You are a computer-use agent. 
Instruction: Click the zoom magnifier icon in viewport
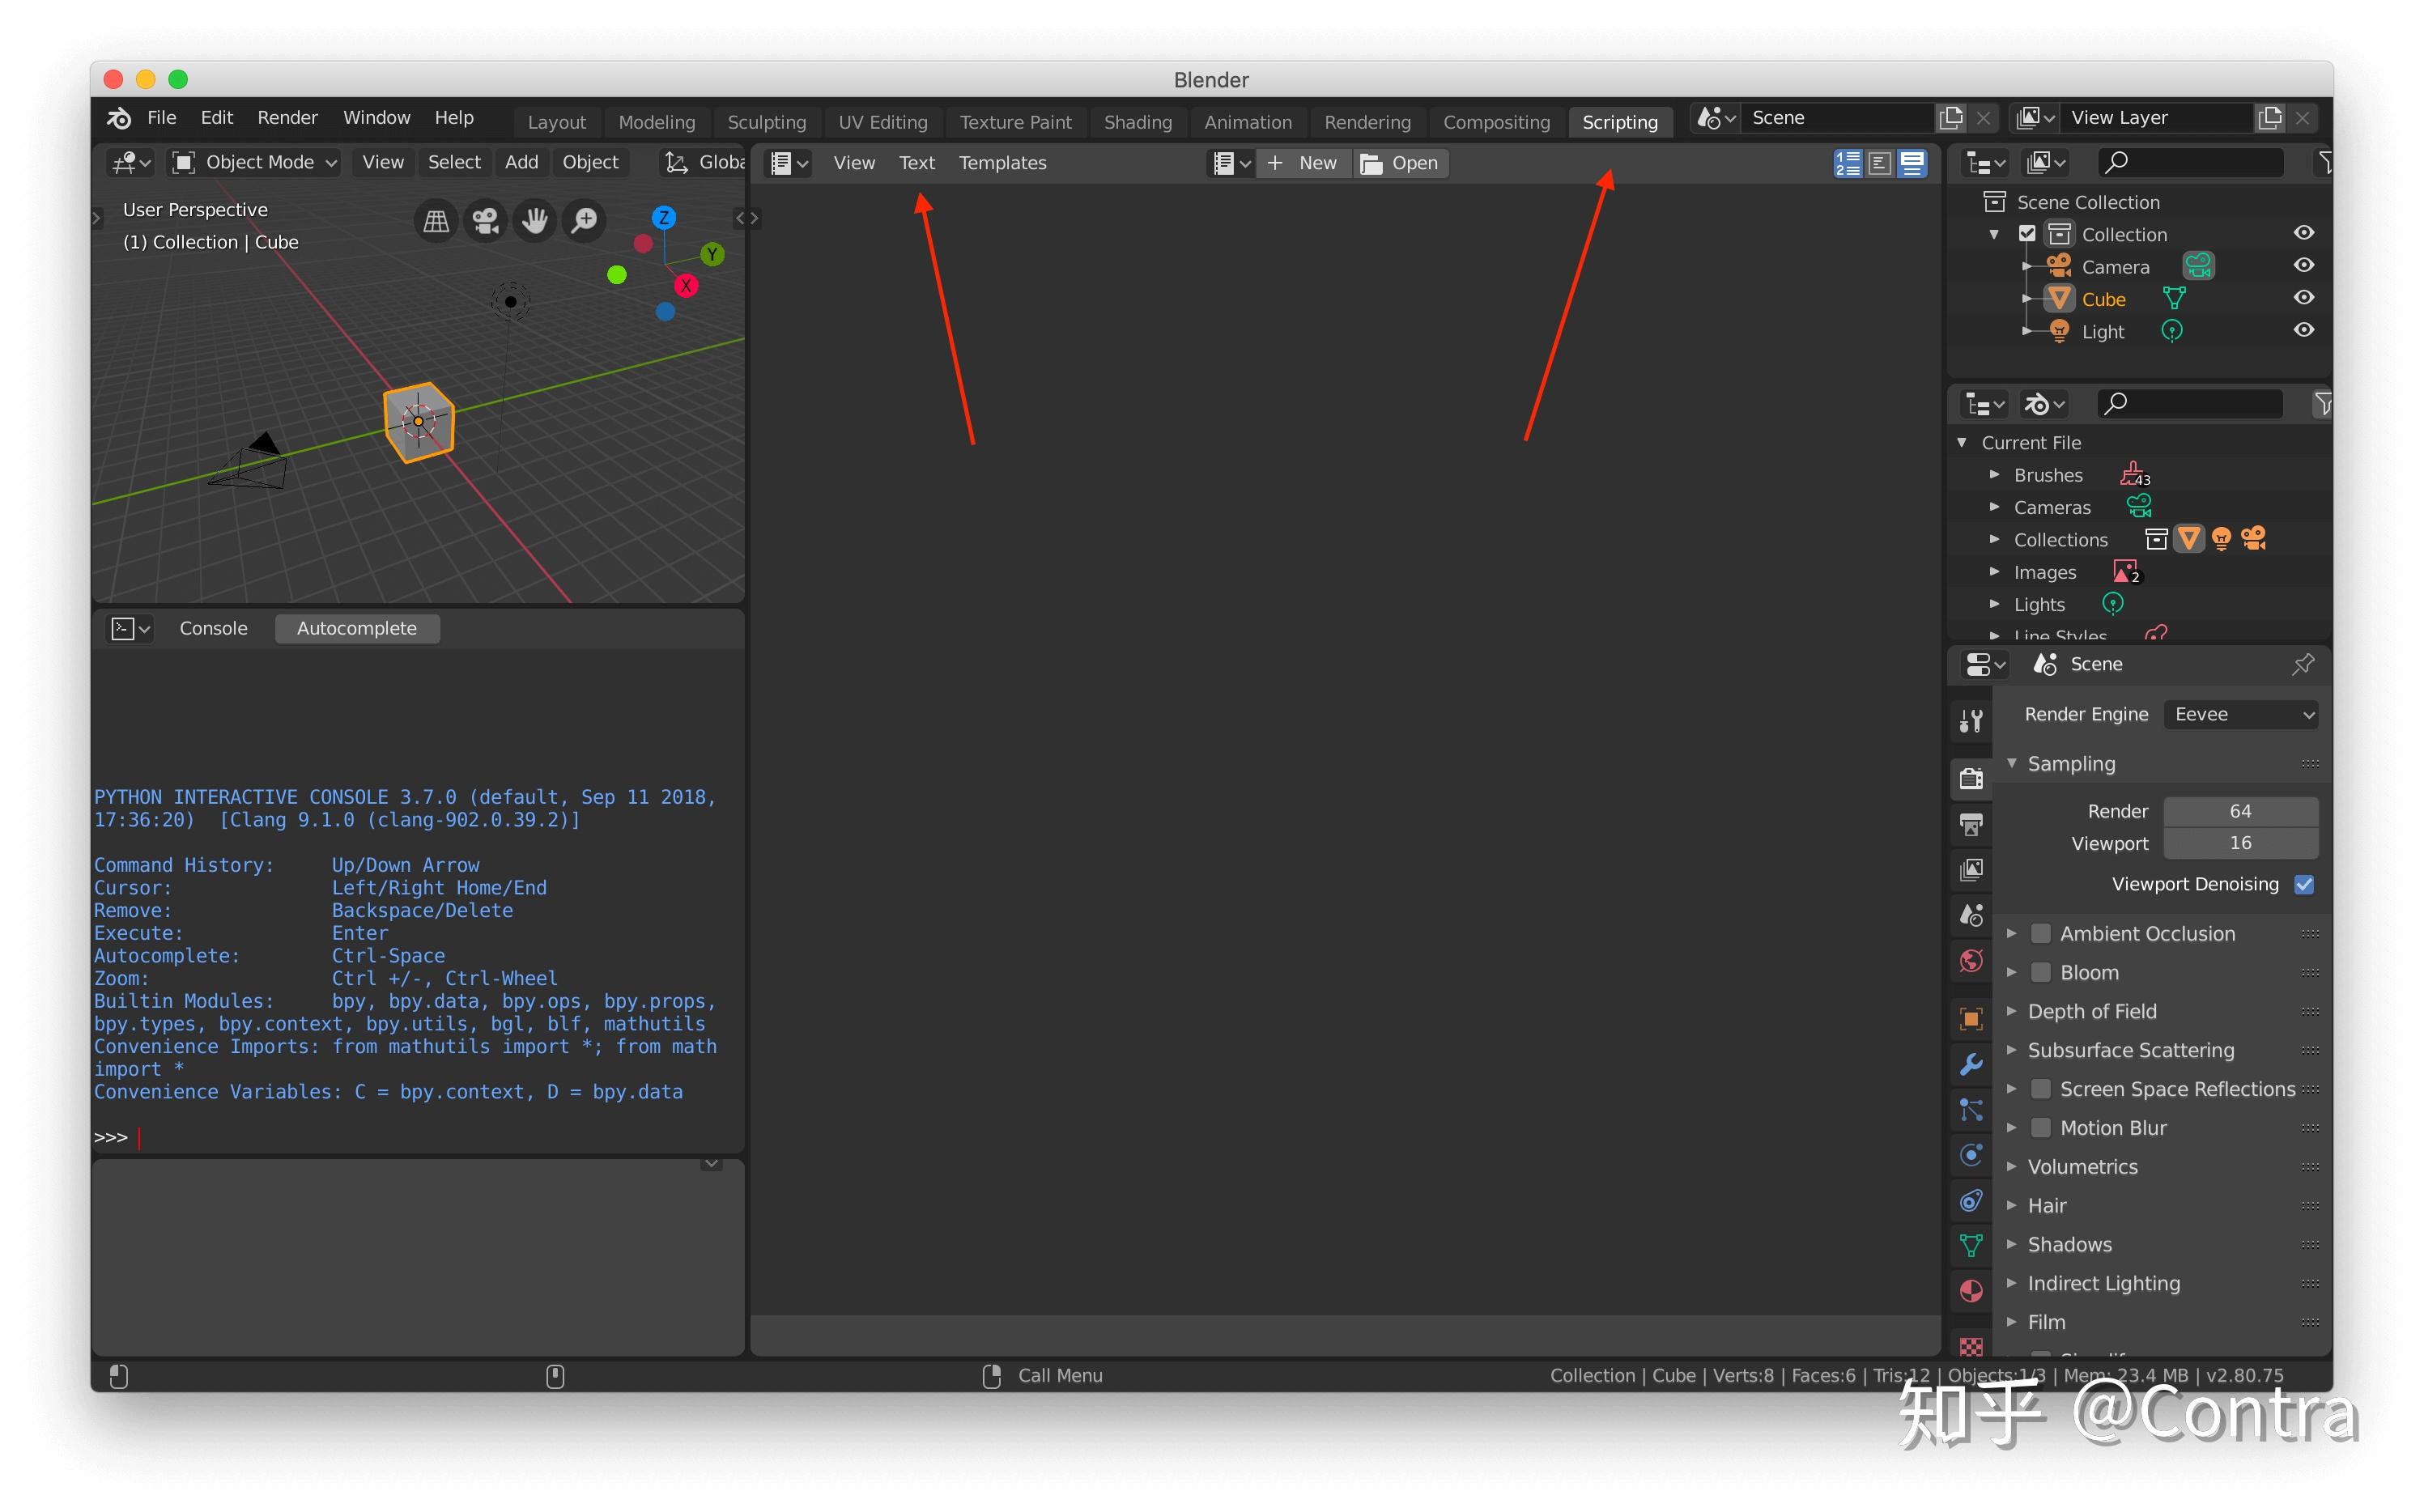coord(585,221)
